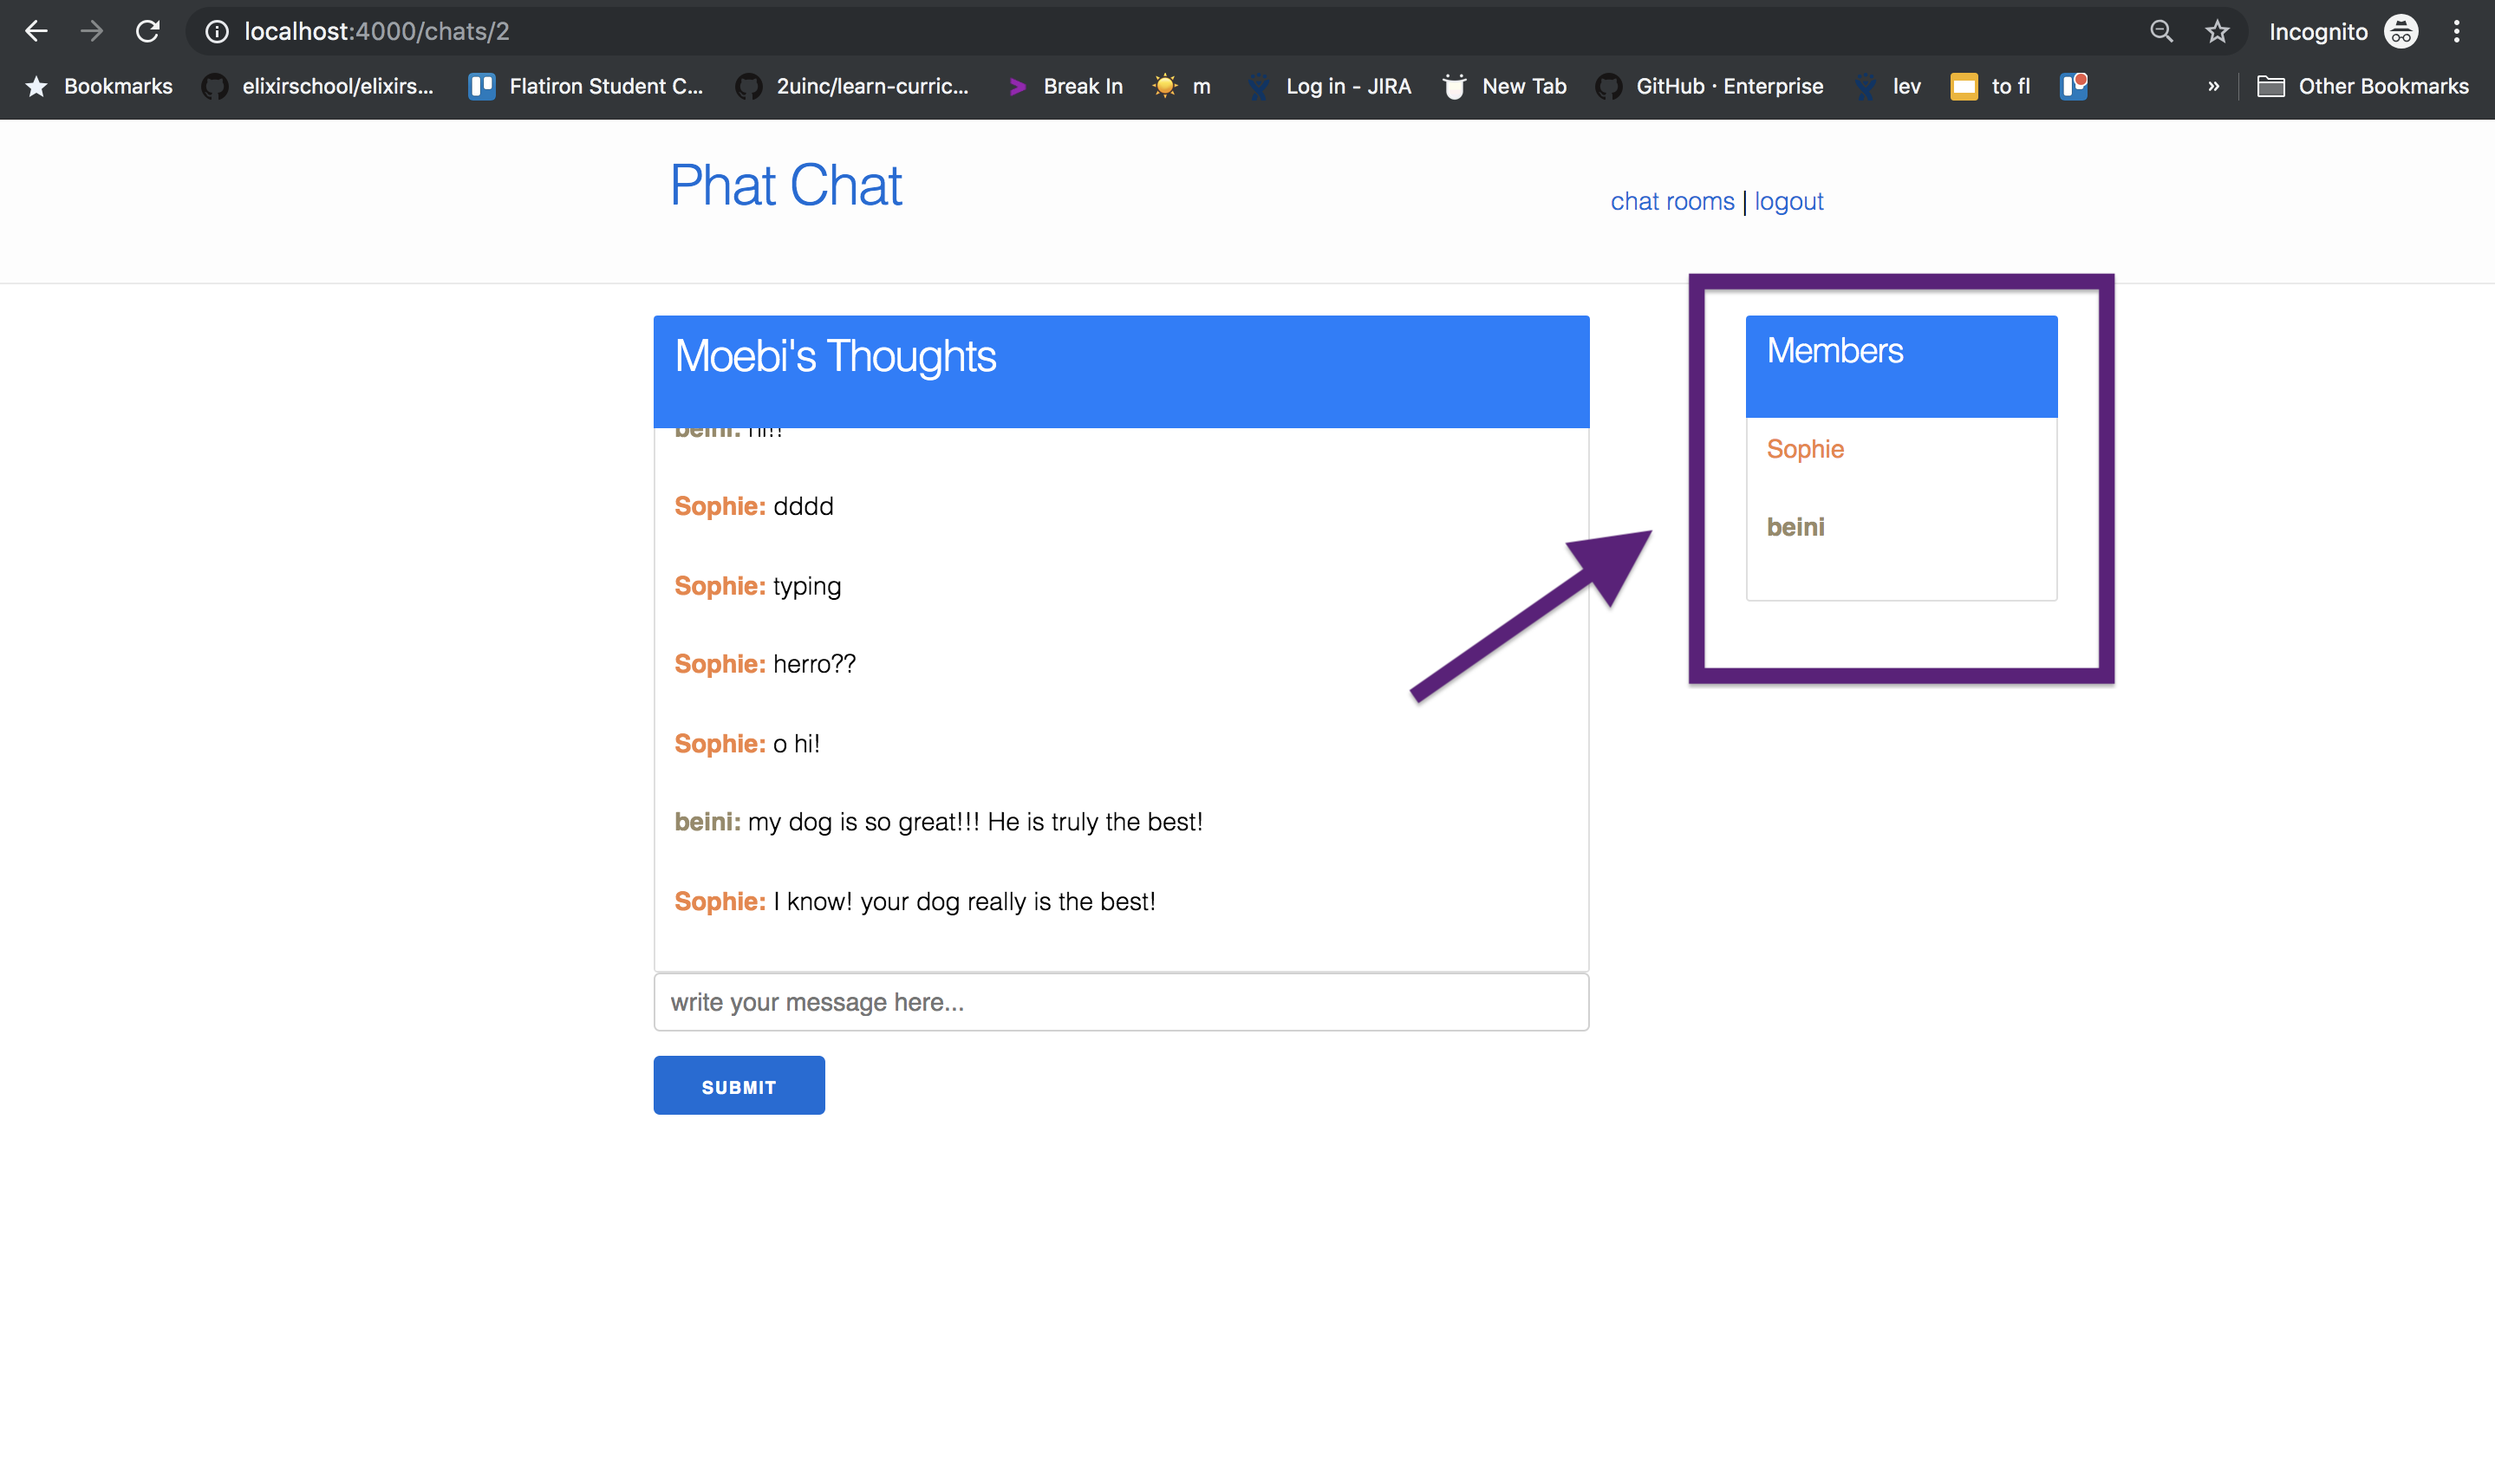This screenshot has height=1484, width=2495.
Task: Open the Break In bookmark
Action: click(x=1066, y=86)
